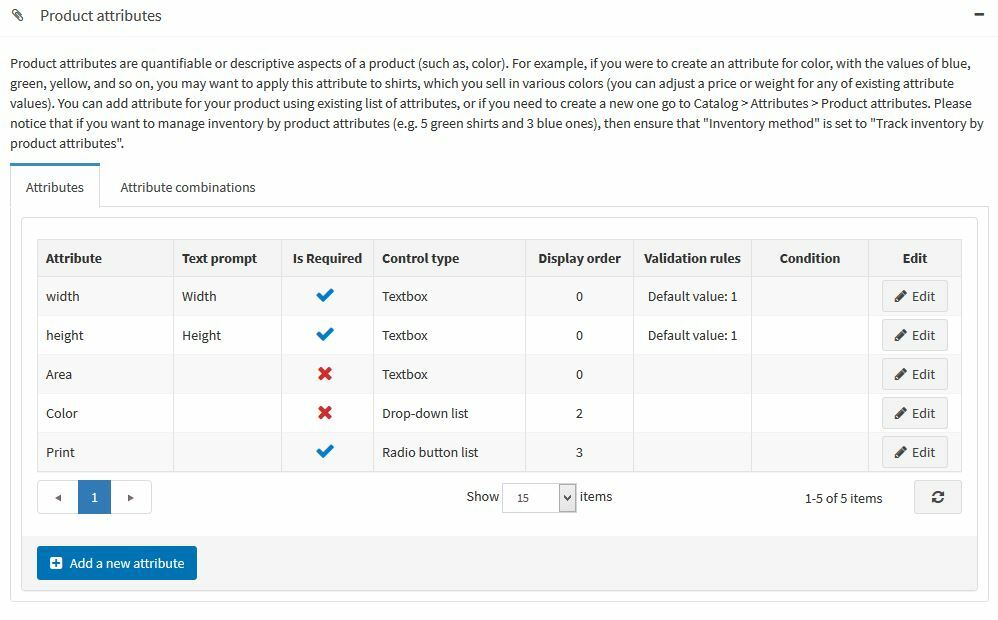
Task: Open the Attribute combinations tab
Action: tap(188, 187)
